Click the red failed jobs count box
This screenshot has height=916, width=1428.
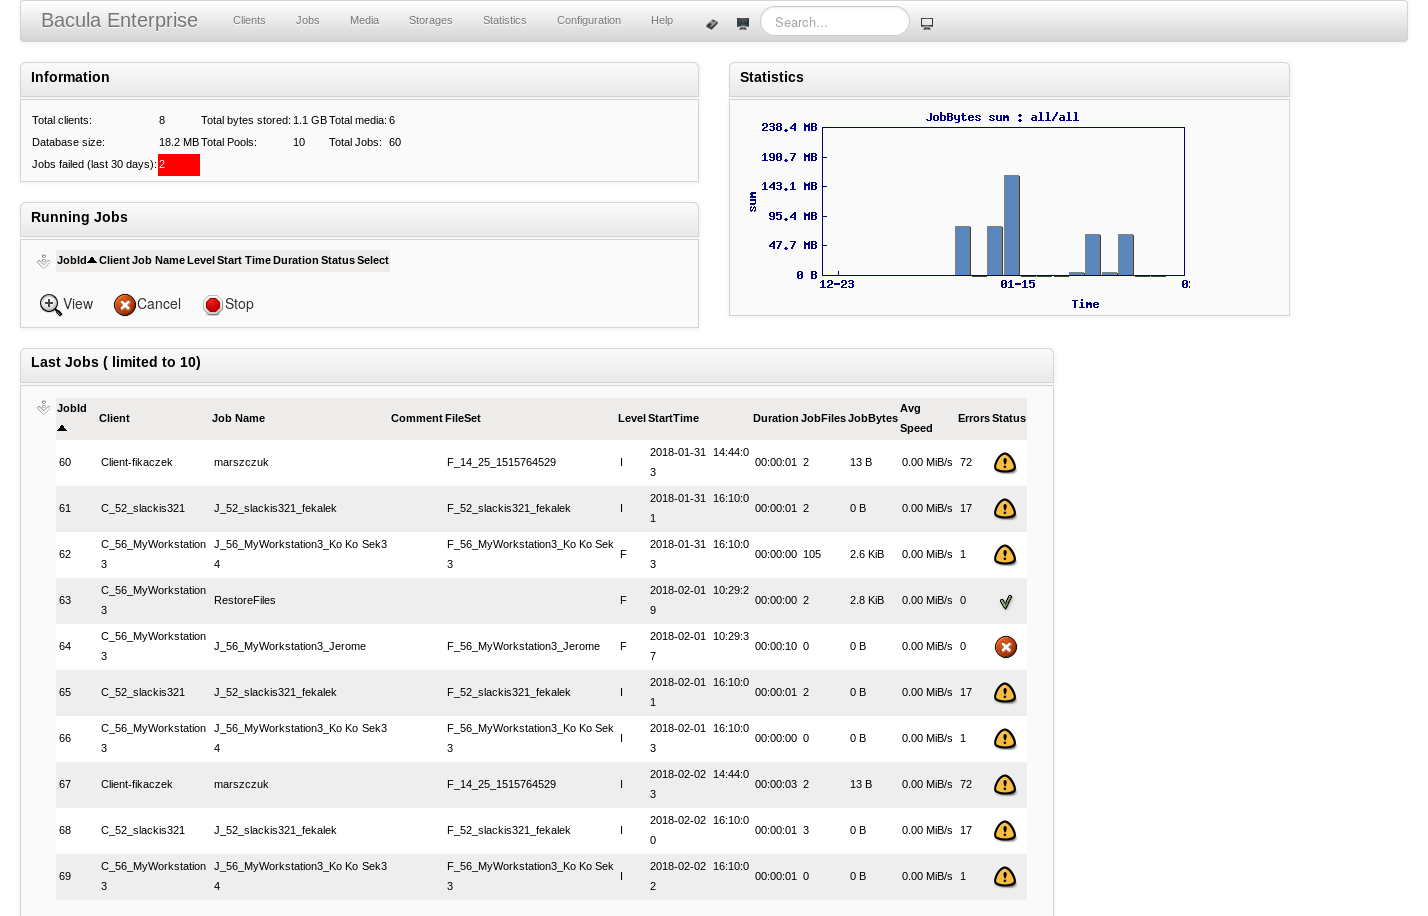pos(179,165)
